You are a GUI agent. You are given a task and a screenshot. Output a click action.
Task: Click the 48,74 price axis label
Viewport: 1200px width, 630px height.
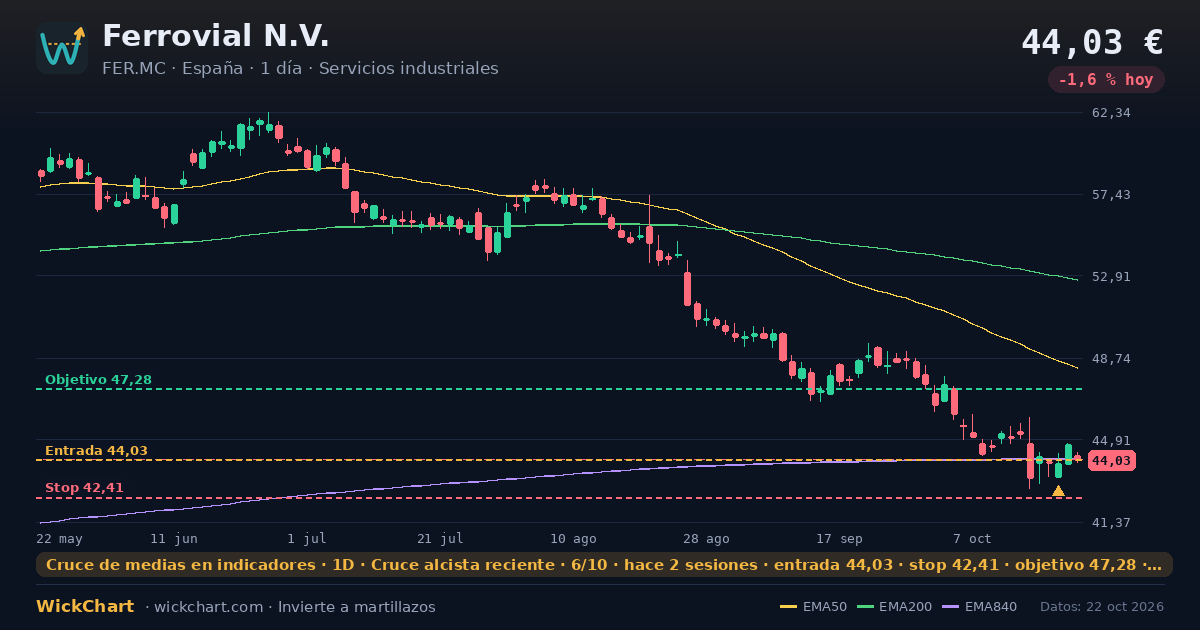pyautogui.click(x=1111, y=358)
